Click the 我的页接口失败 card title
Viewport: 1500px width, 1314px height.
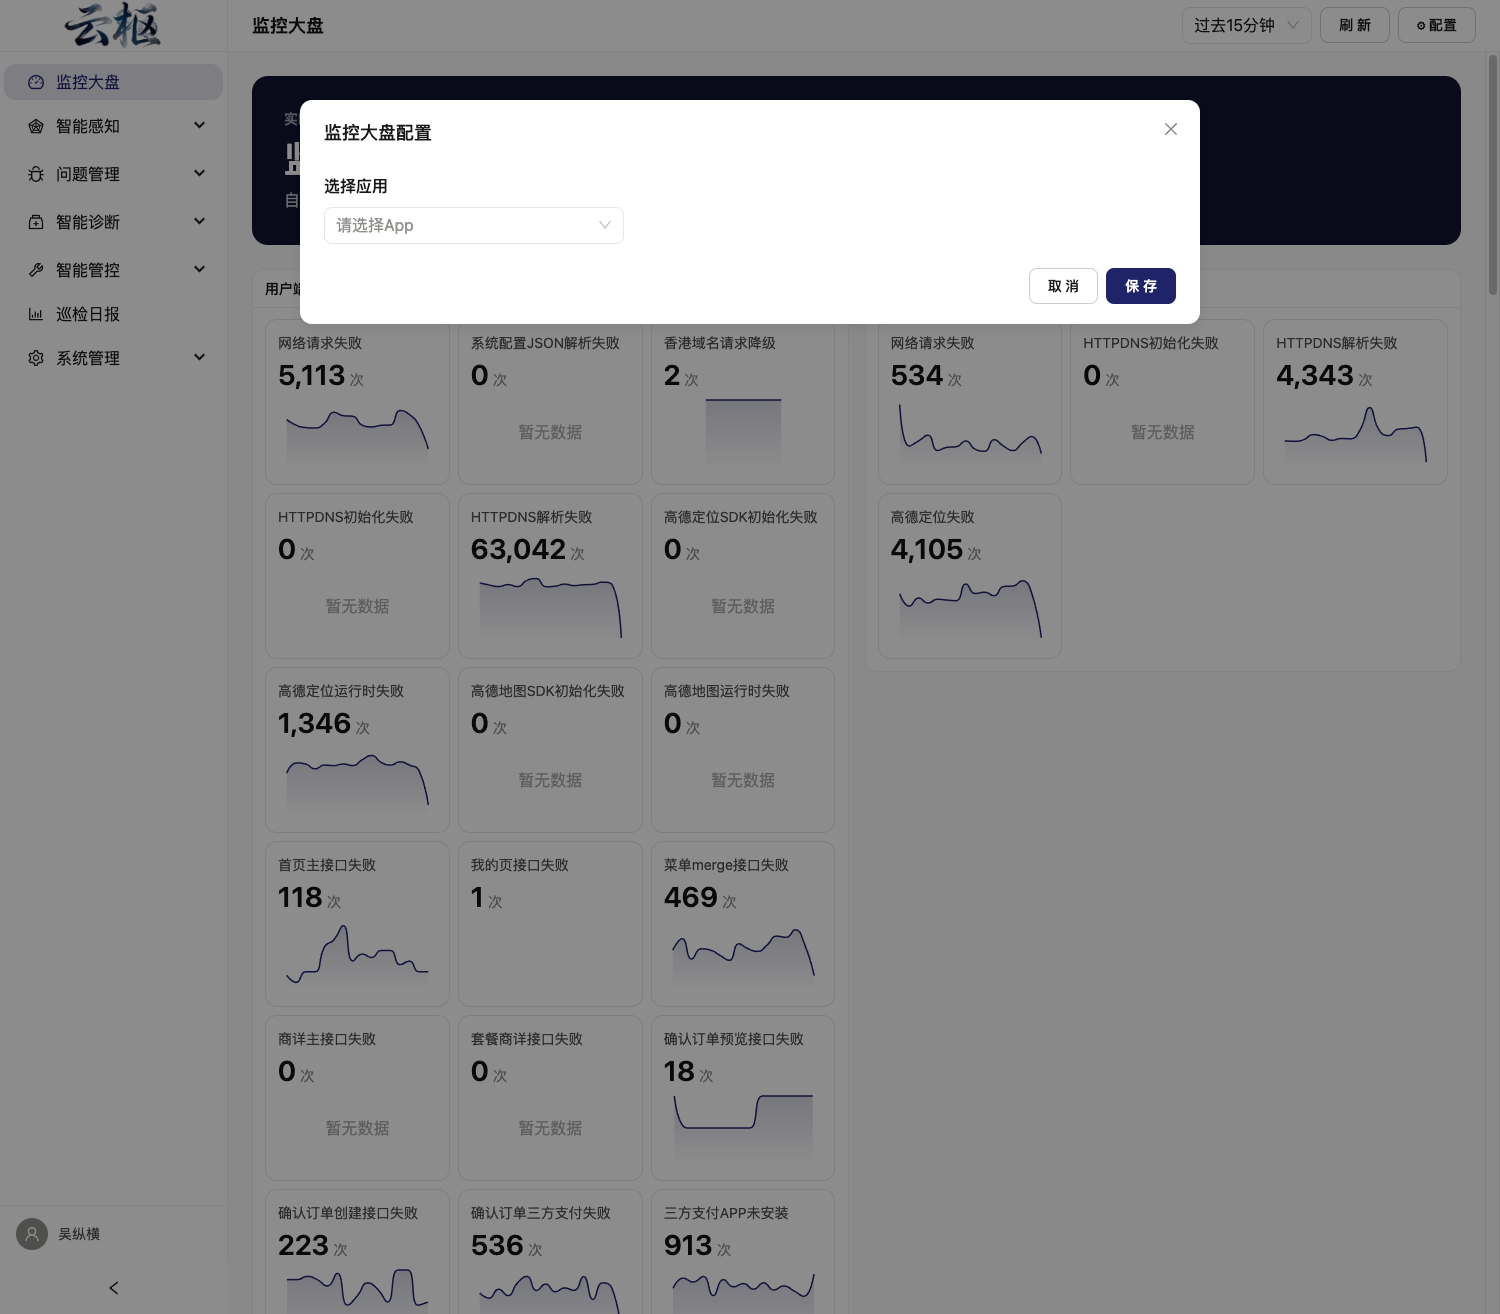point(520,865)
